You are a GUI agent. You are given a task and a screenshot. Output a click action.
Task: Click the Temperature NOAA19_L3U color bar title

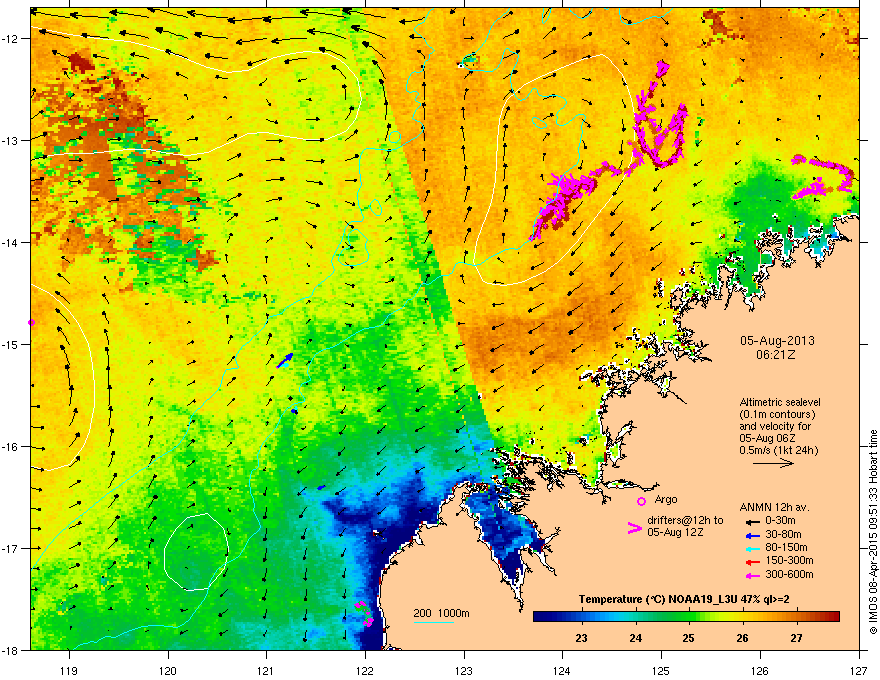[x=684, y=599]
